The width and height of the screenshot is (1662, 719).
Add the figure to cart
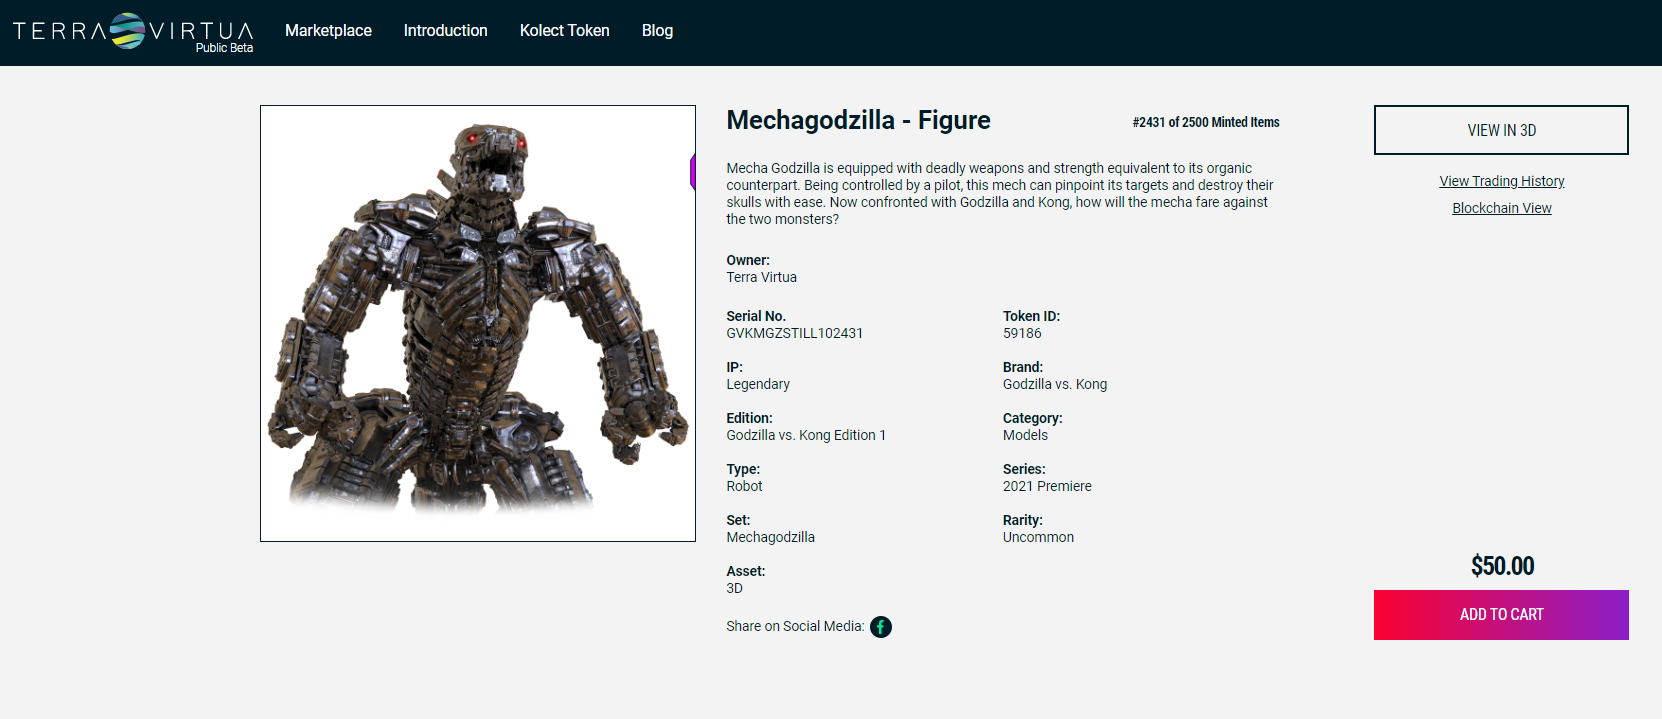[1501, 615]
